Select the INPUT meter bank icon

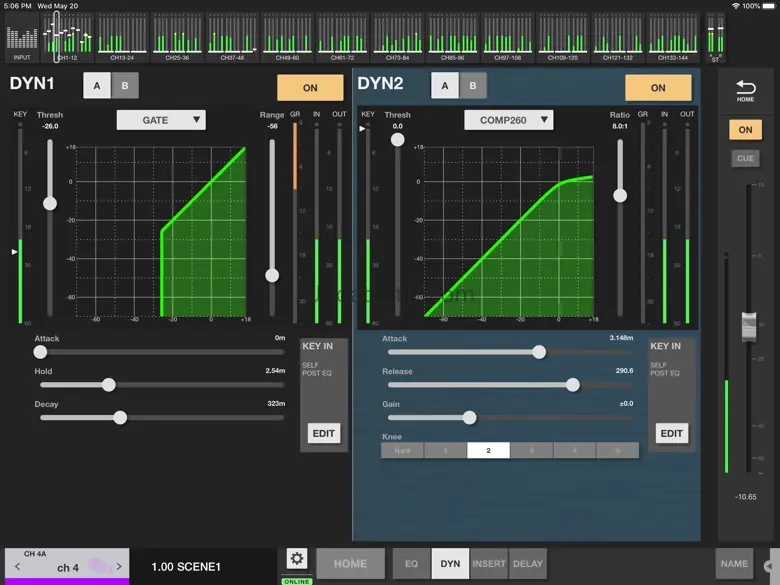22,38
